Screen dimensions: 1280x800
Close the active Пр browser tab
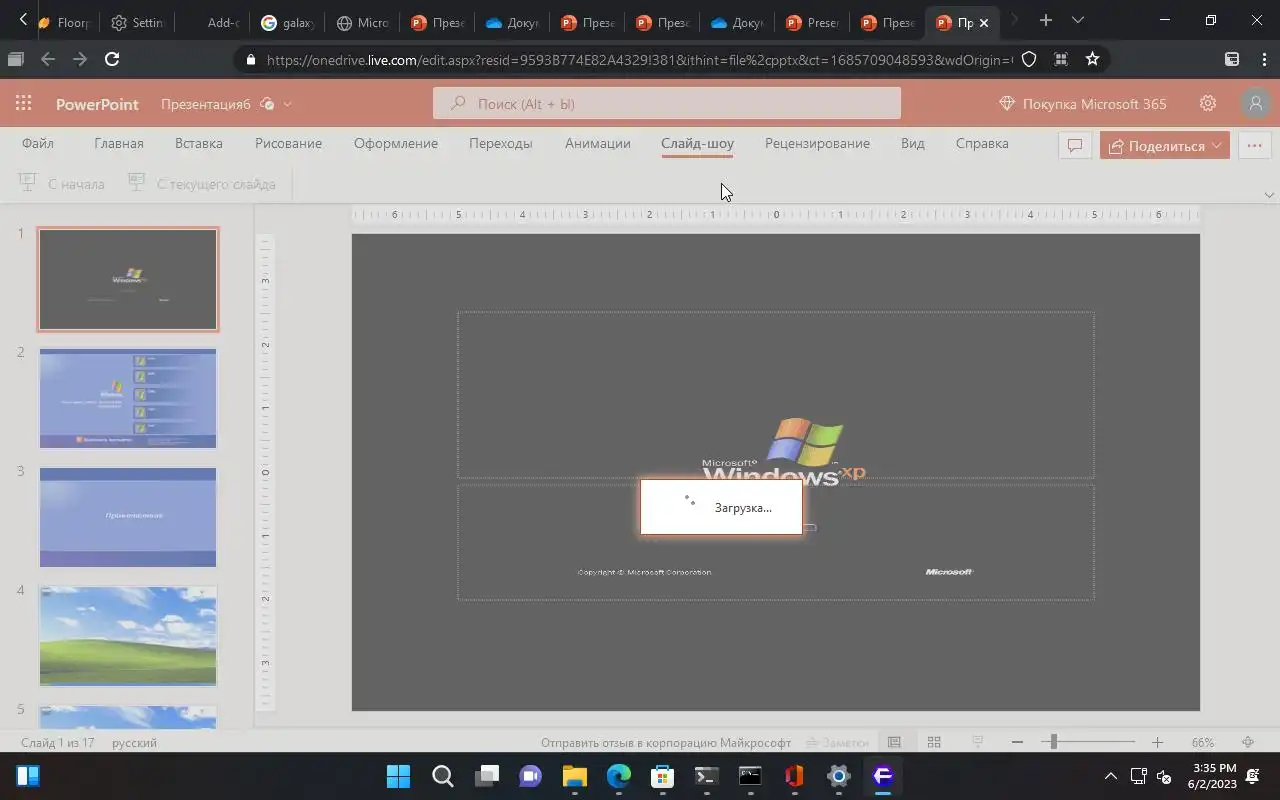point(984,22)
